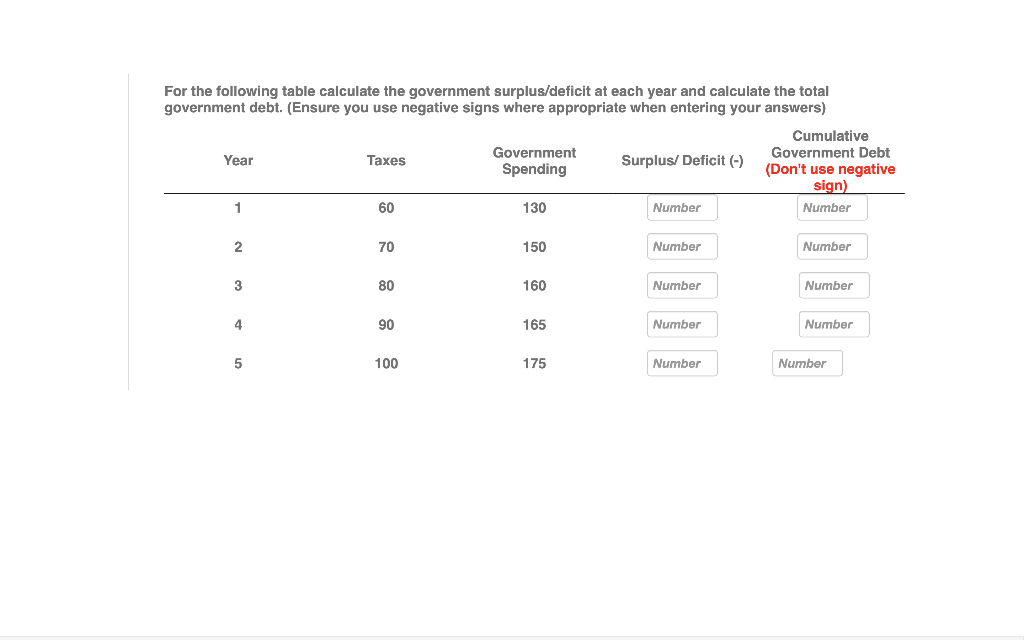The width and height of the screenshot is (1024, 640).
Task: Click the question instruction paragraph
Action: point(496,99)
